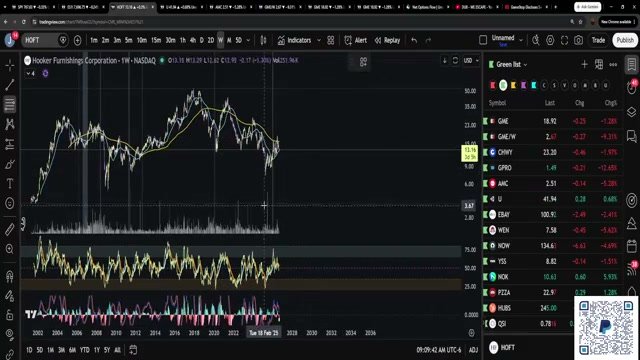640x360 pixels.
Task: Click the undo arrow
Action: tap(414, 40)
